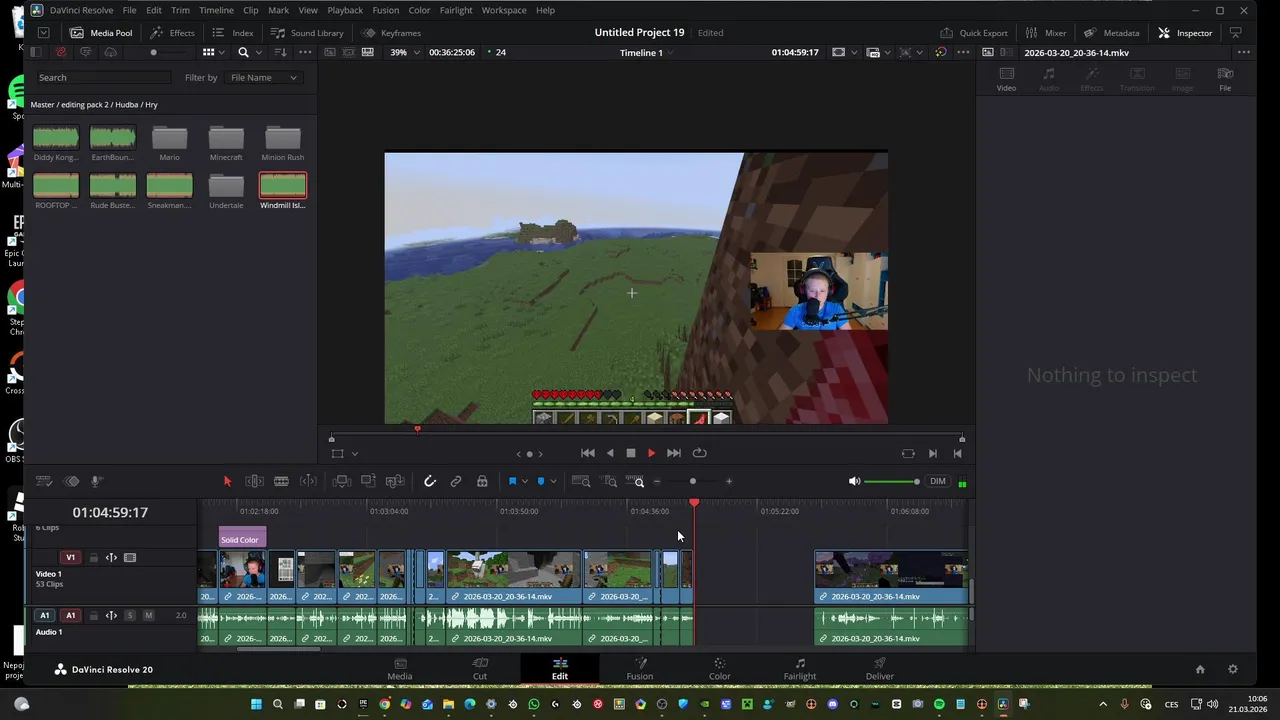Open Project Settings gear icon
1280x720 pixels.
[x=1232, y=669]
